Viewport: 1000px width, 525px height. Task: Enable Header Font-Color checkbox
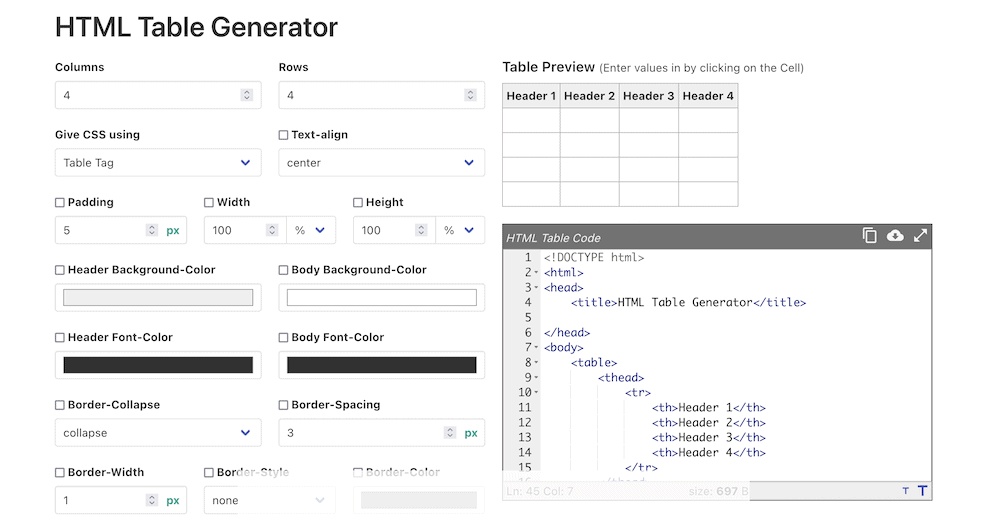[x=60, y=338]
